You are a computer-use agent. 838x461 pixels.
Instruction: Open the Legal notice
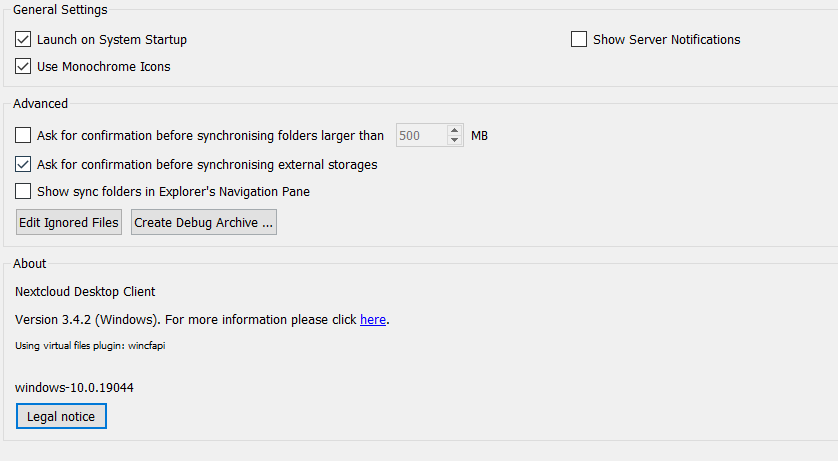click(x=61, y=416)
